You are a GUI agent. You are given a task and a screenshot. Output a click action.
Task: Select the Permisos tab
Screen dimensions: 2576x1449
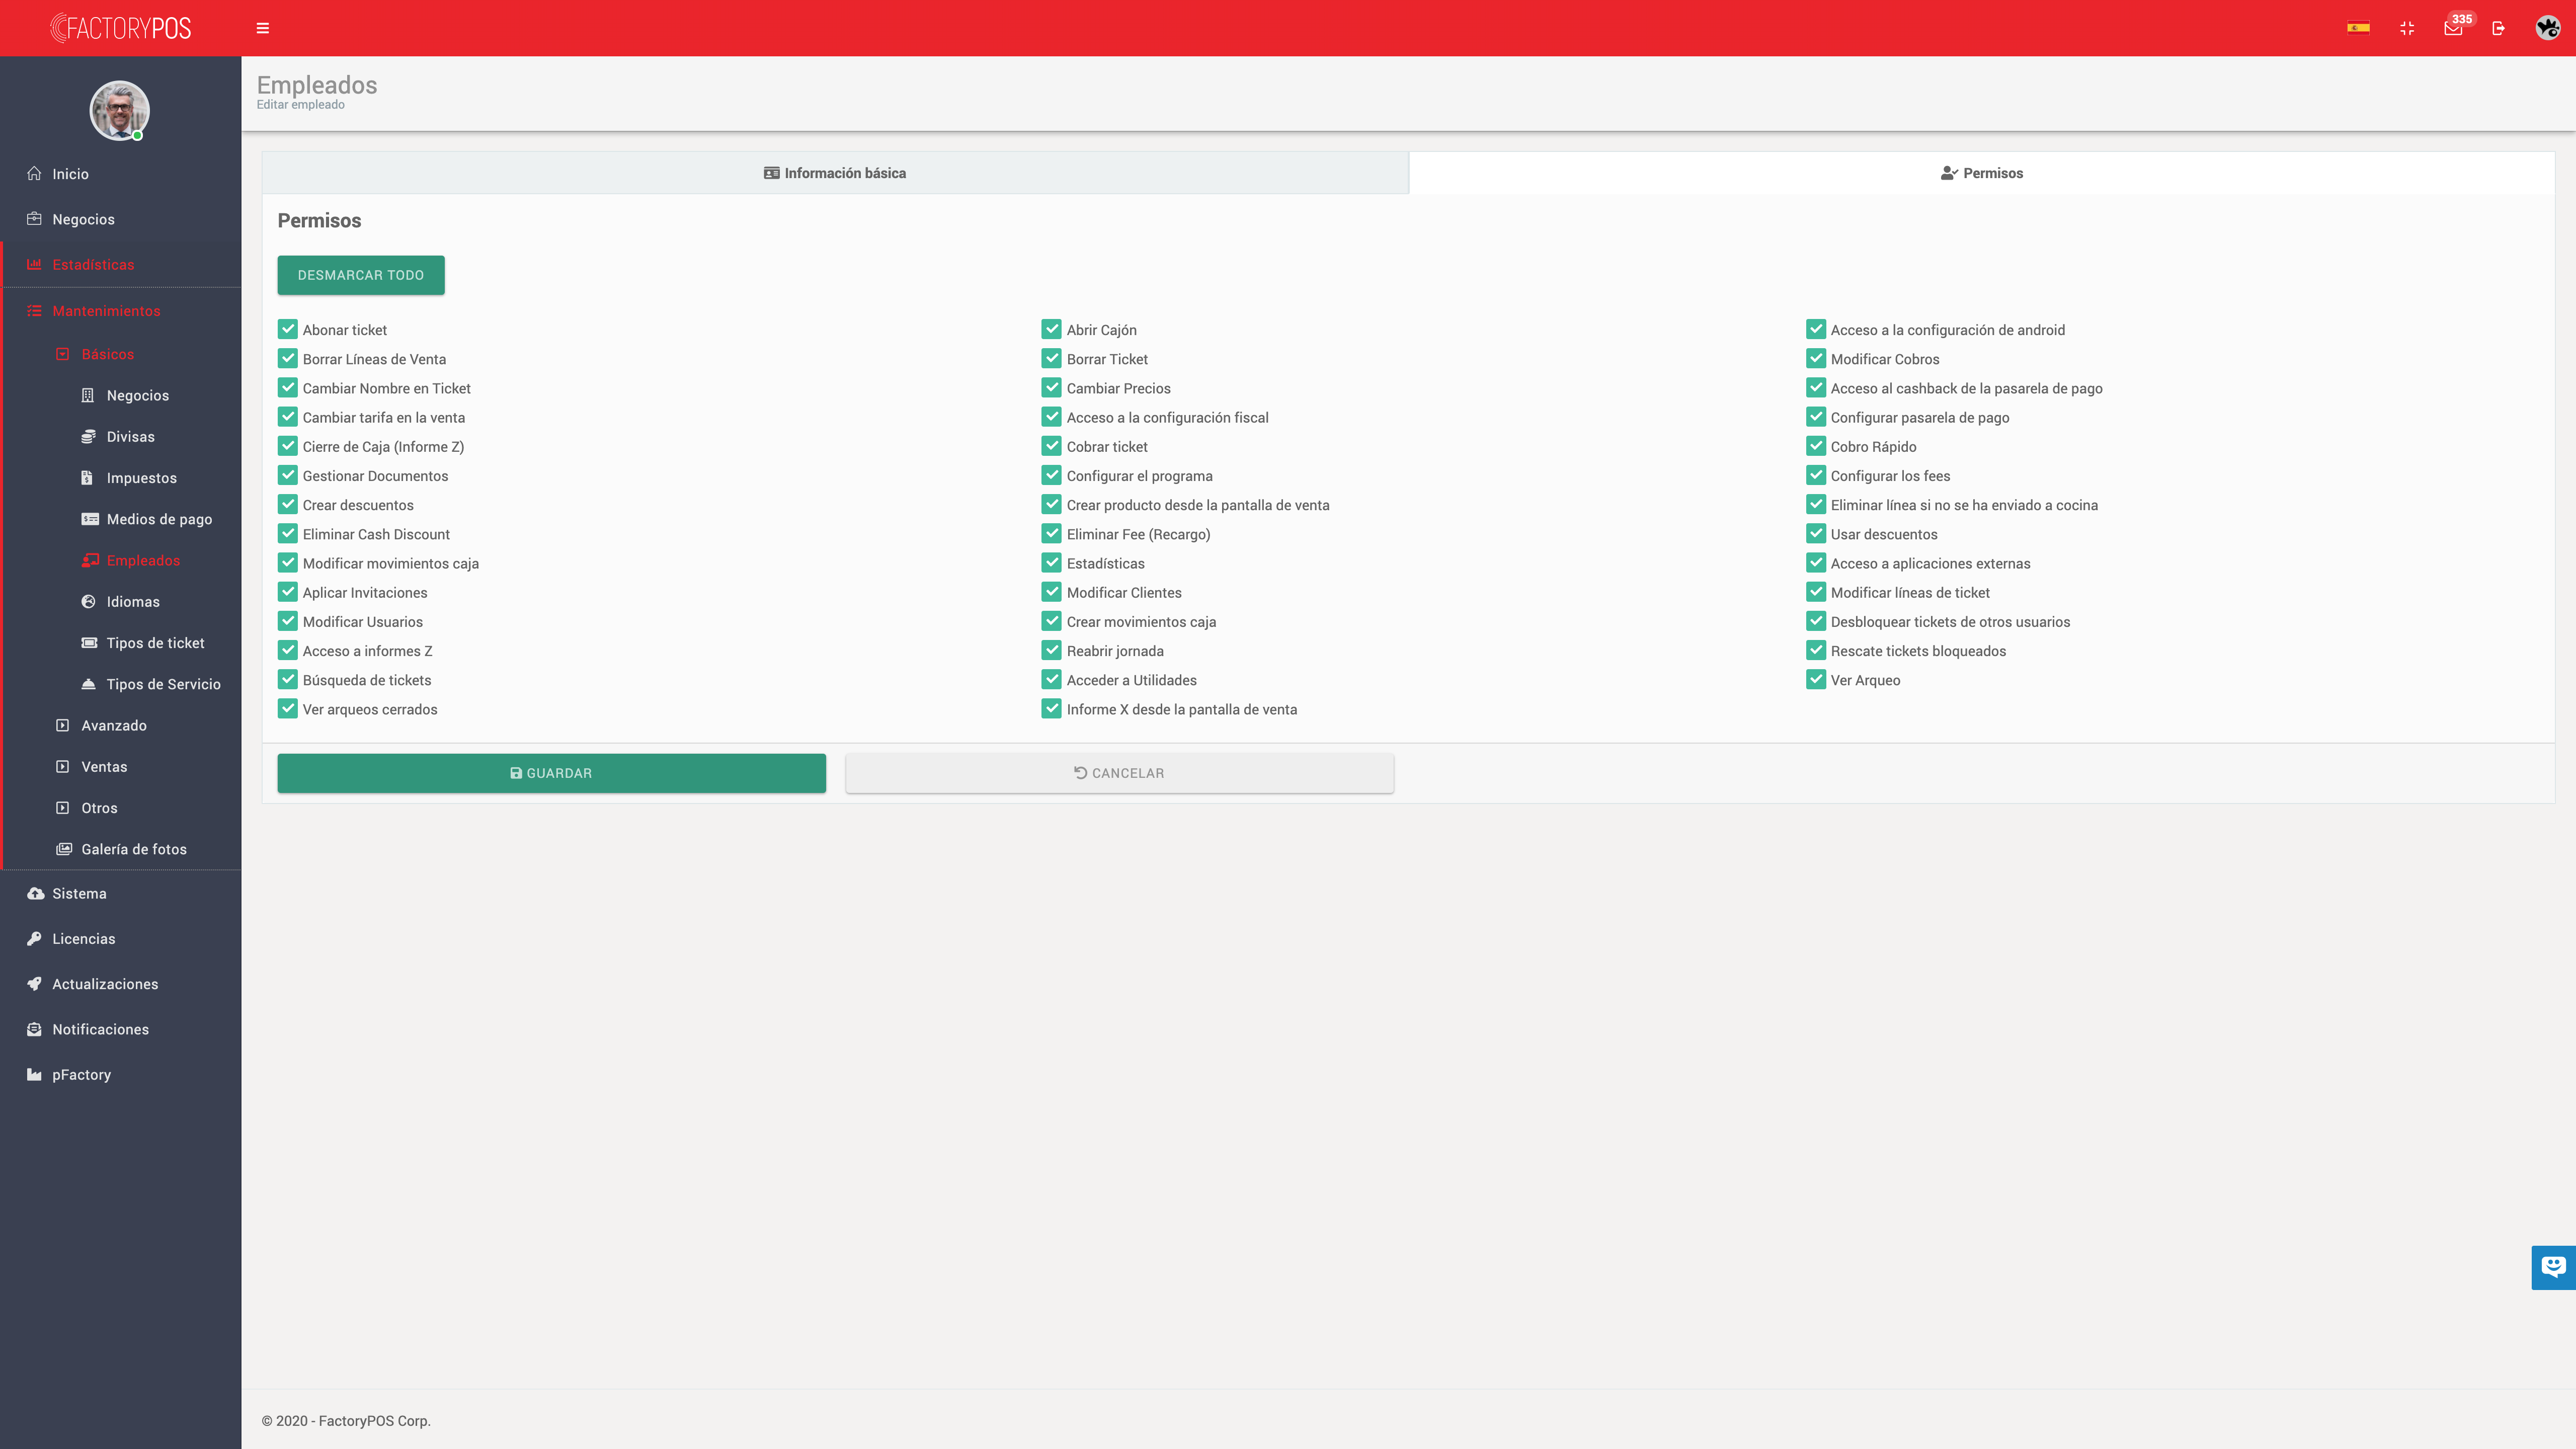click(1981, 173)
